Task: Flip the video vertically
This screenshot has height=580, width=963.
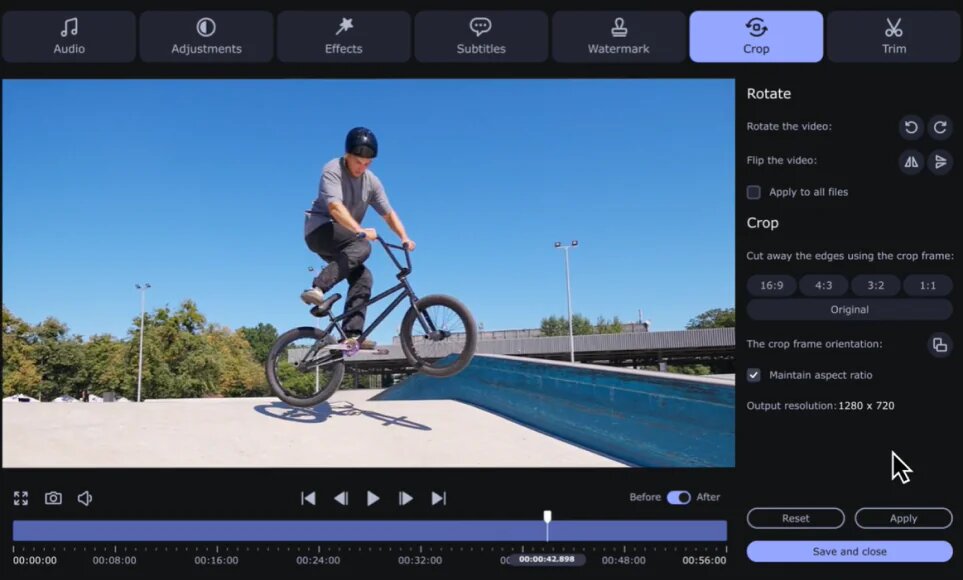Action: click(x=940, y=162)
